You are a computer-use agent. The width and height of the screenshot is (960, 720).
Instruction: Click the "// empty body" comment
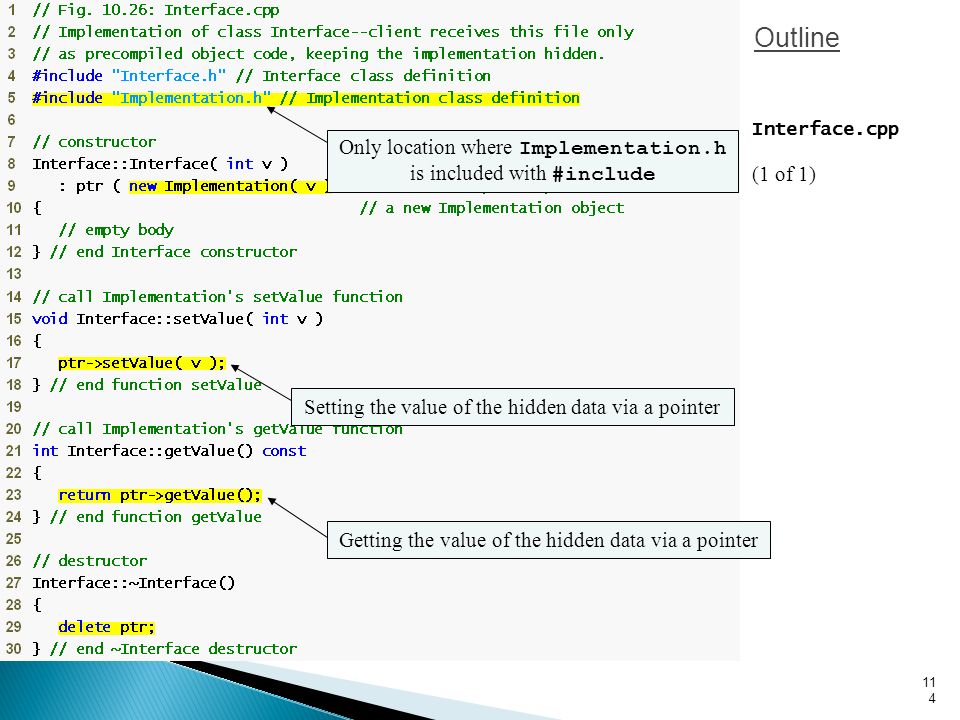tap(116, 230)
